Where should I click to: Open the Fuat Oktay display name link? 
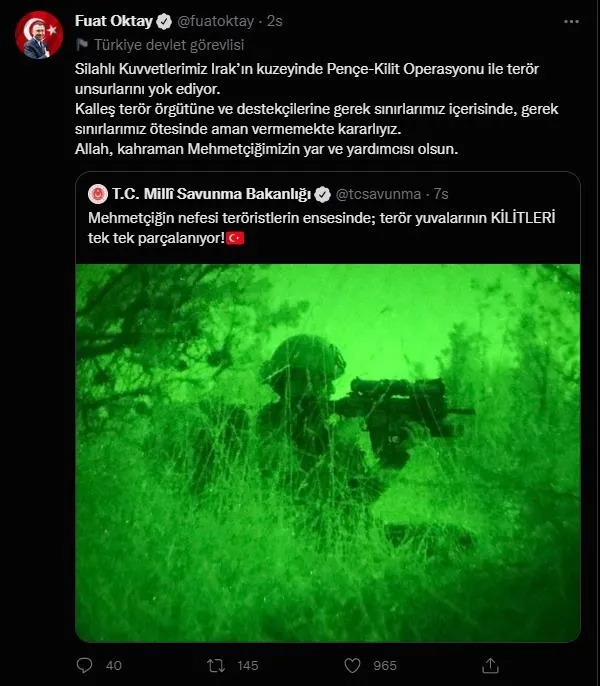(x=114, y=21)
